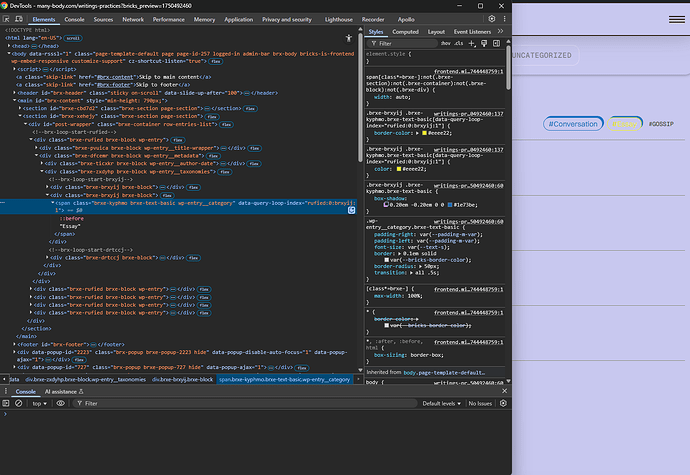The height and width of the screenshot is (475, 690).
Task: Open the Network tab
Action: point(133,19)
